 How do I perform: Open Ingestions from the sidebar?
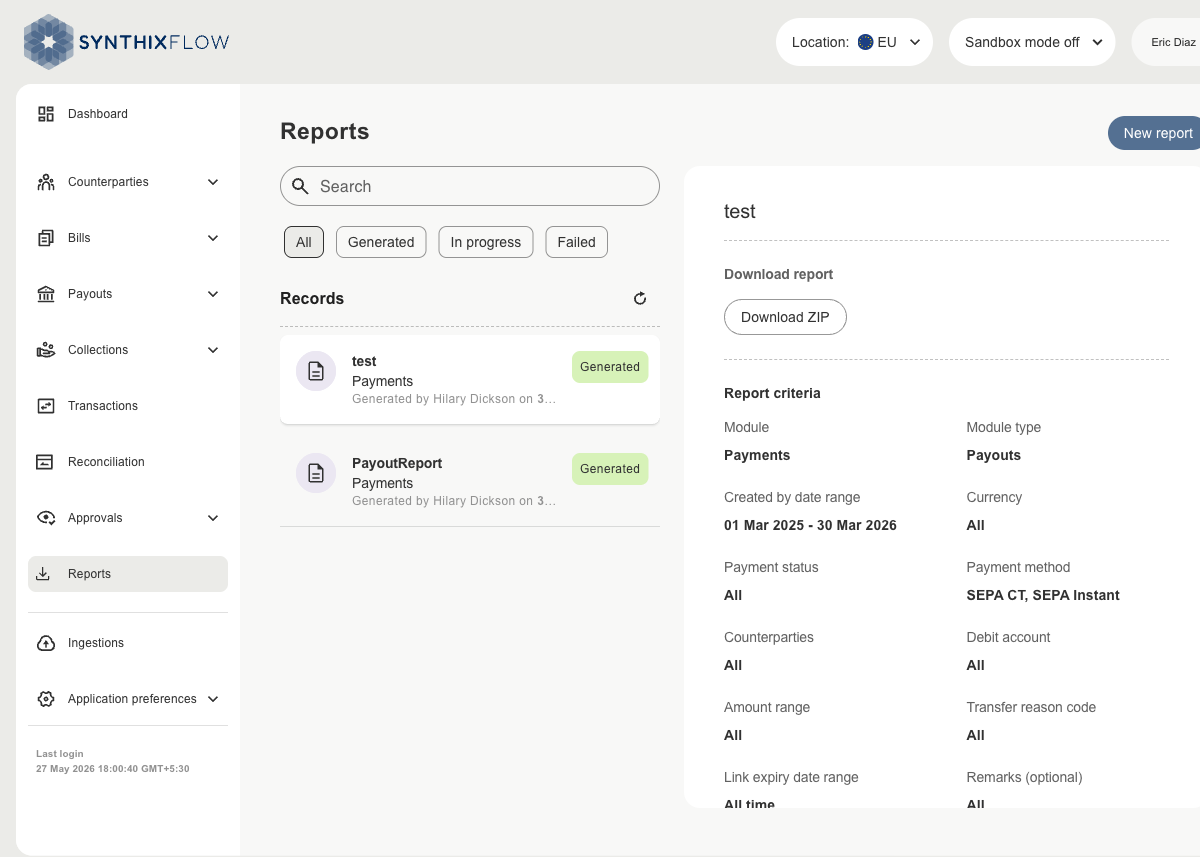pos(128,643)
